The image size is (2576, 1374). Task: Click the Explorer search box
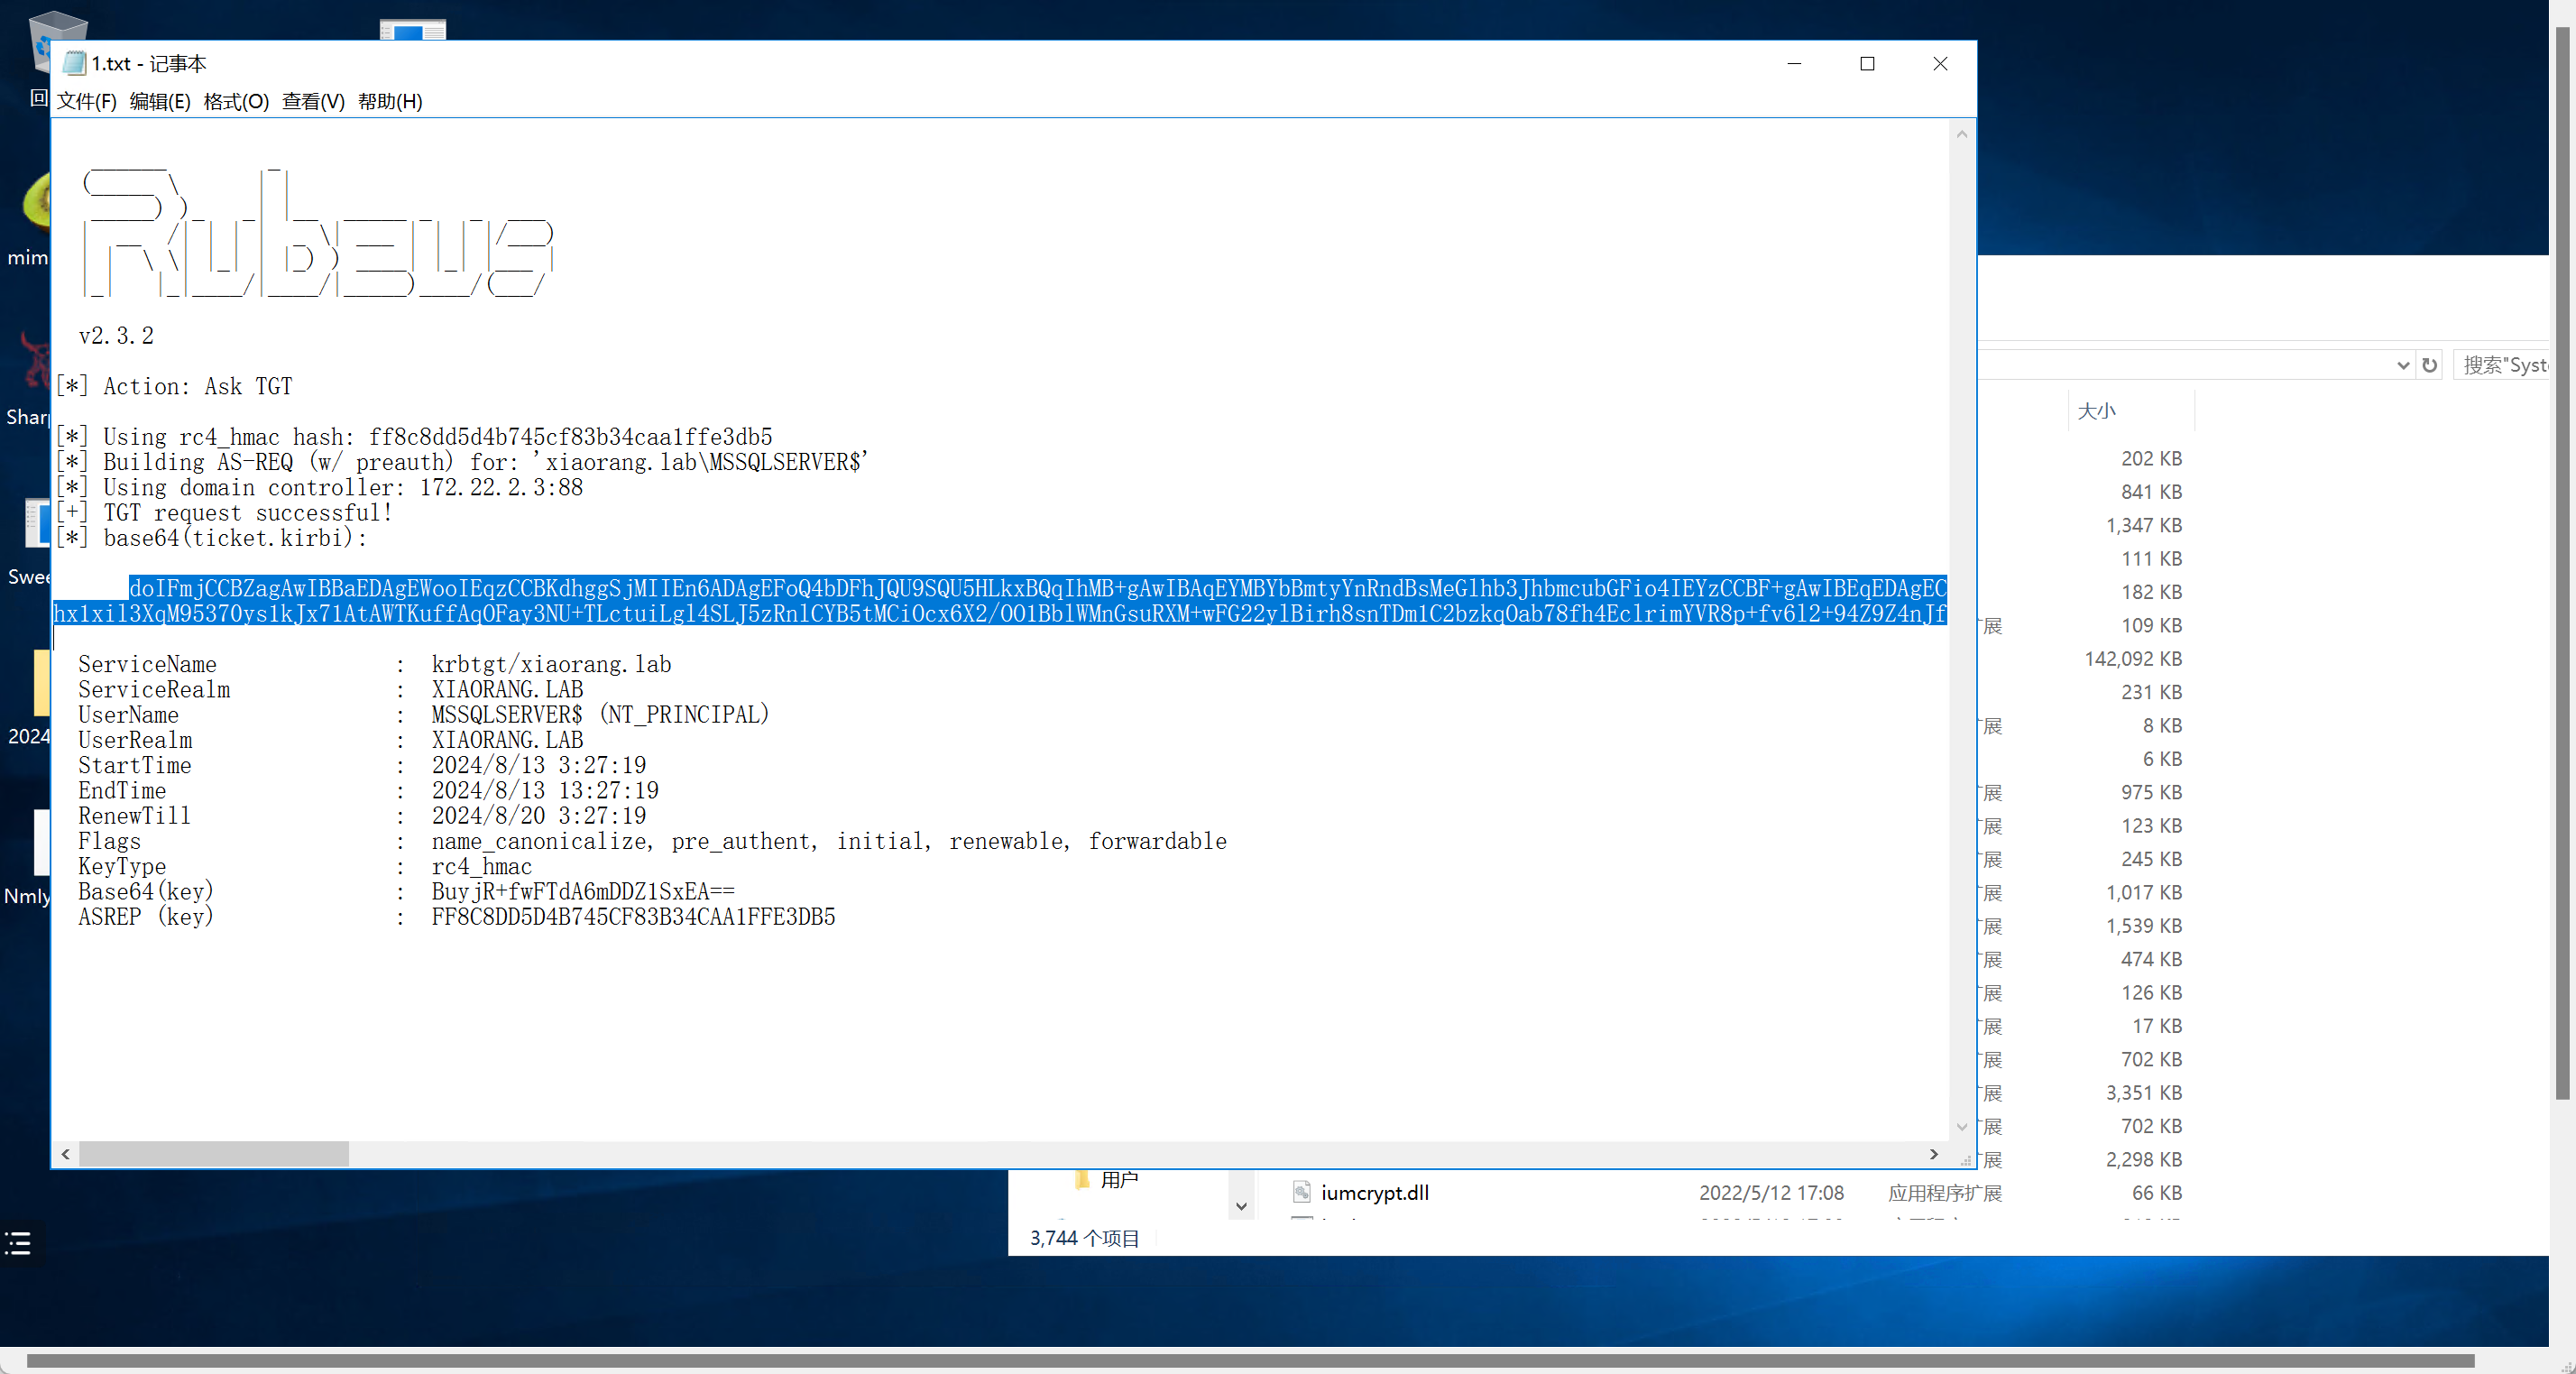point(2501,366)
